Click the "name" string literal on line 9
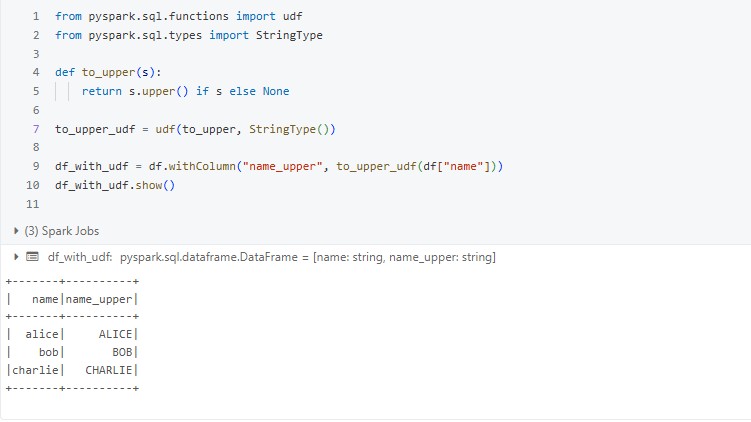This screenshot has height=422, width=751. 463,166
